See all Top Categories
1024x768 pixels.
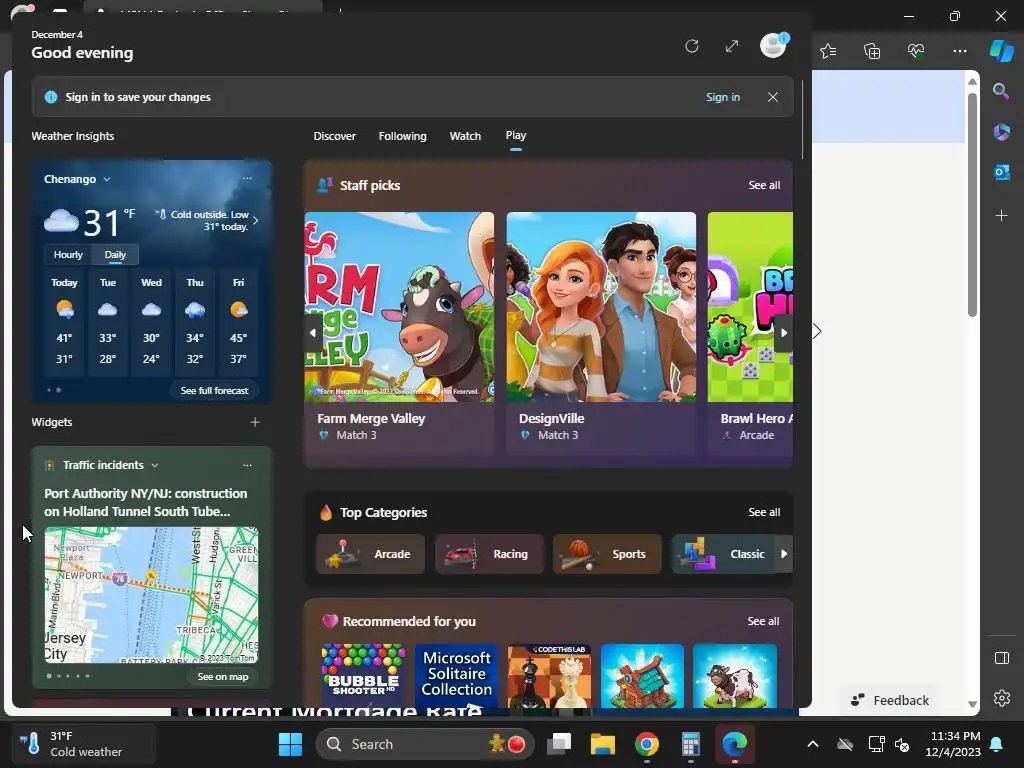(x=764, y=512)
